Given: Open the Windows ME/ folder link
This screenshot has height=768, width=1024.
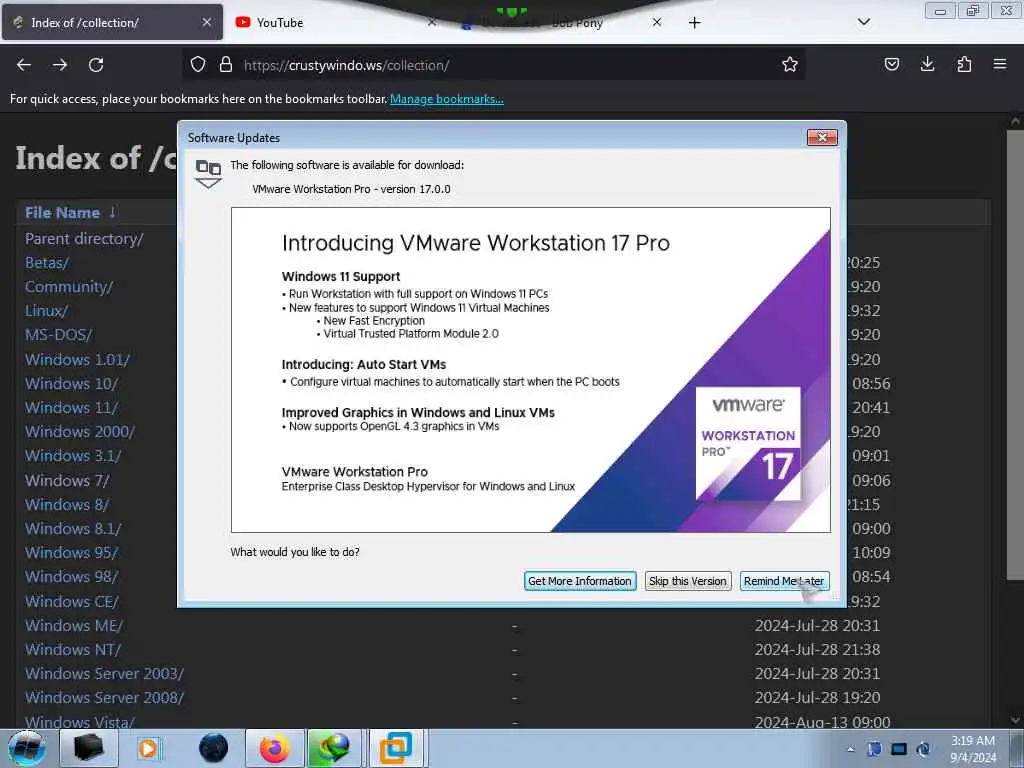Looking at the screenshot, I should pyautogui.click(x=74, y=626).
